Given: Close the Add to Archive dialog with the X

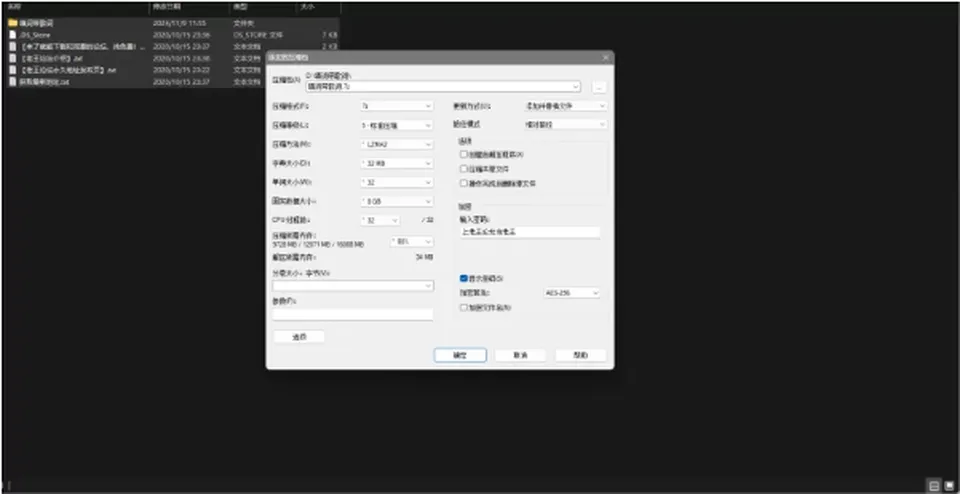Looking at the screenshot, I should [x=606, y=58].
